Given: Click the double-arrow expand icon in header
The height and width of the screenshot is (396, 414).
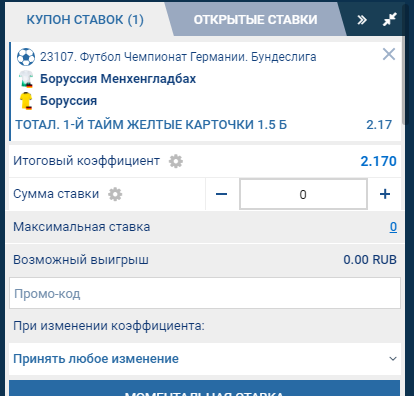Looking at the screenshot, I should pyautogui.click(x=362, y=20).
